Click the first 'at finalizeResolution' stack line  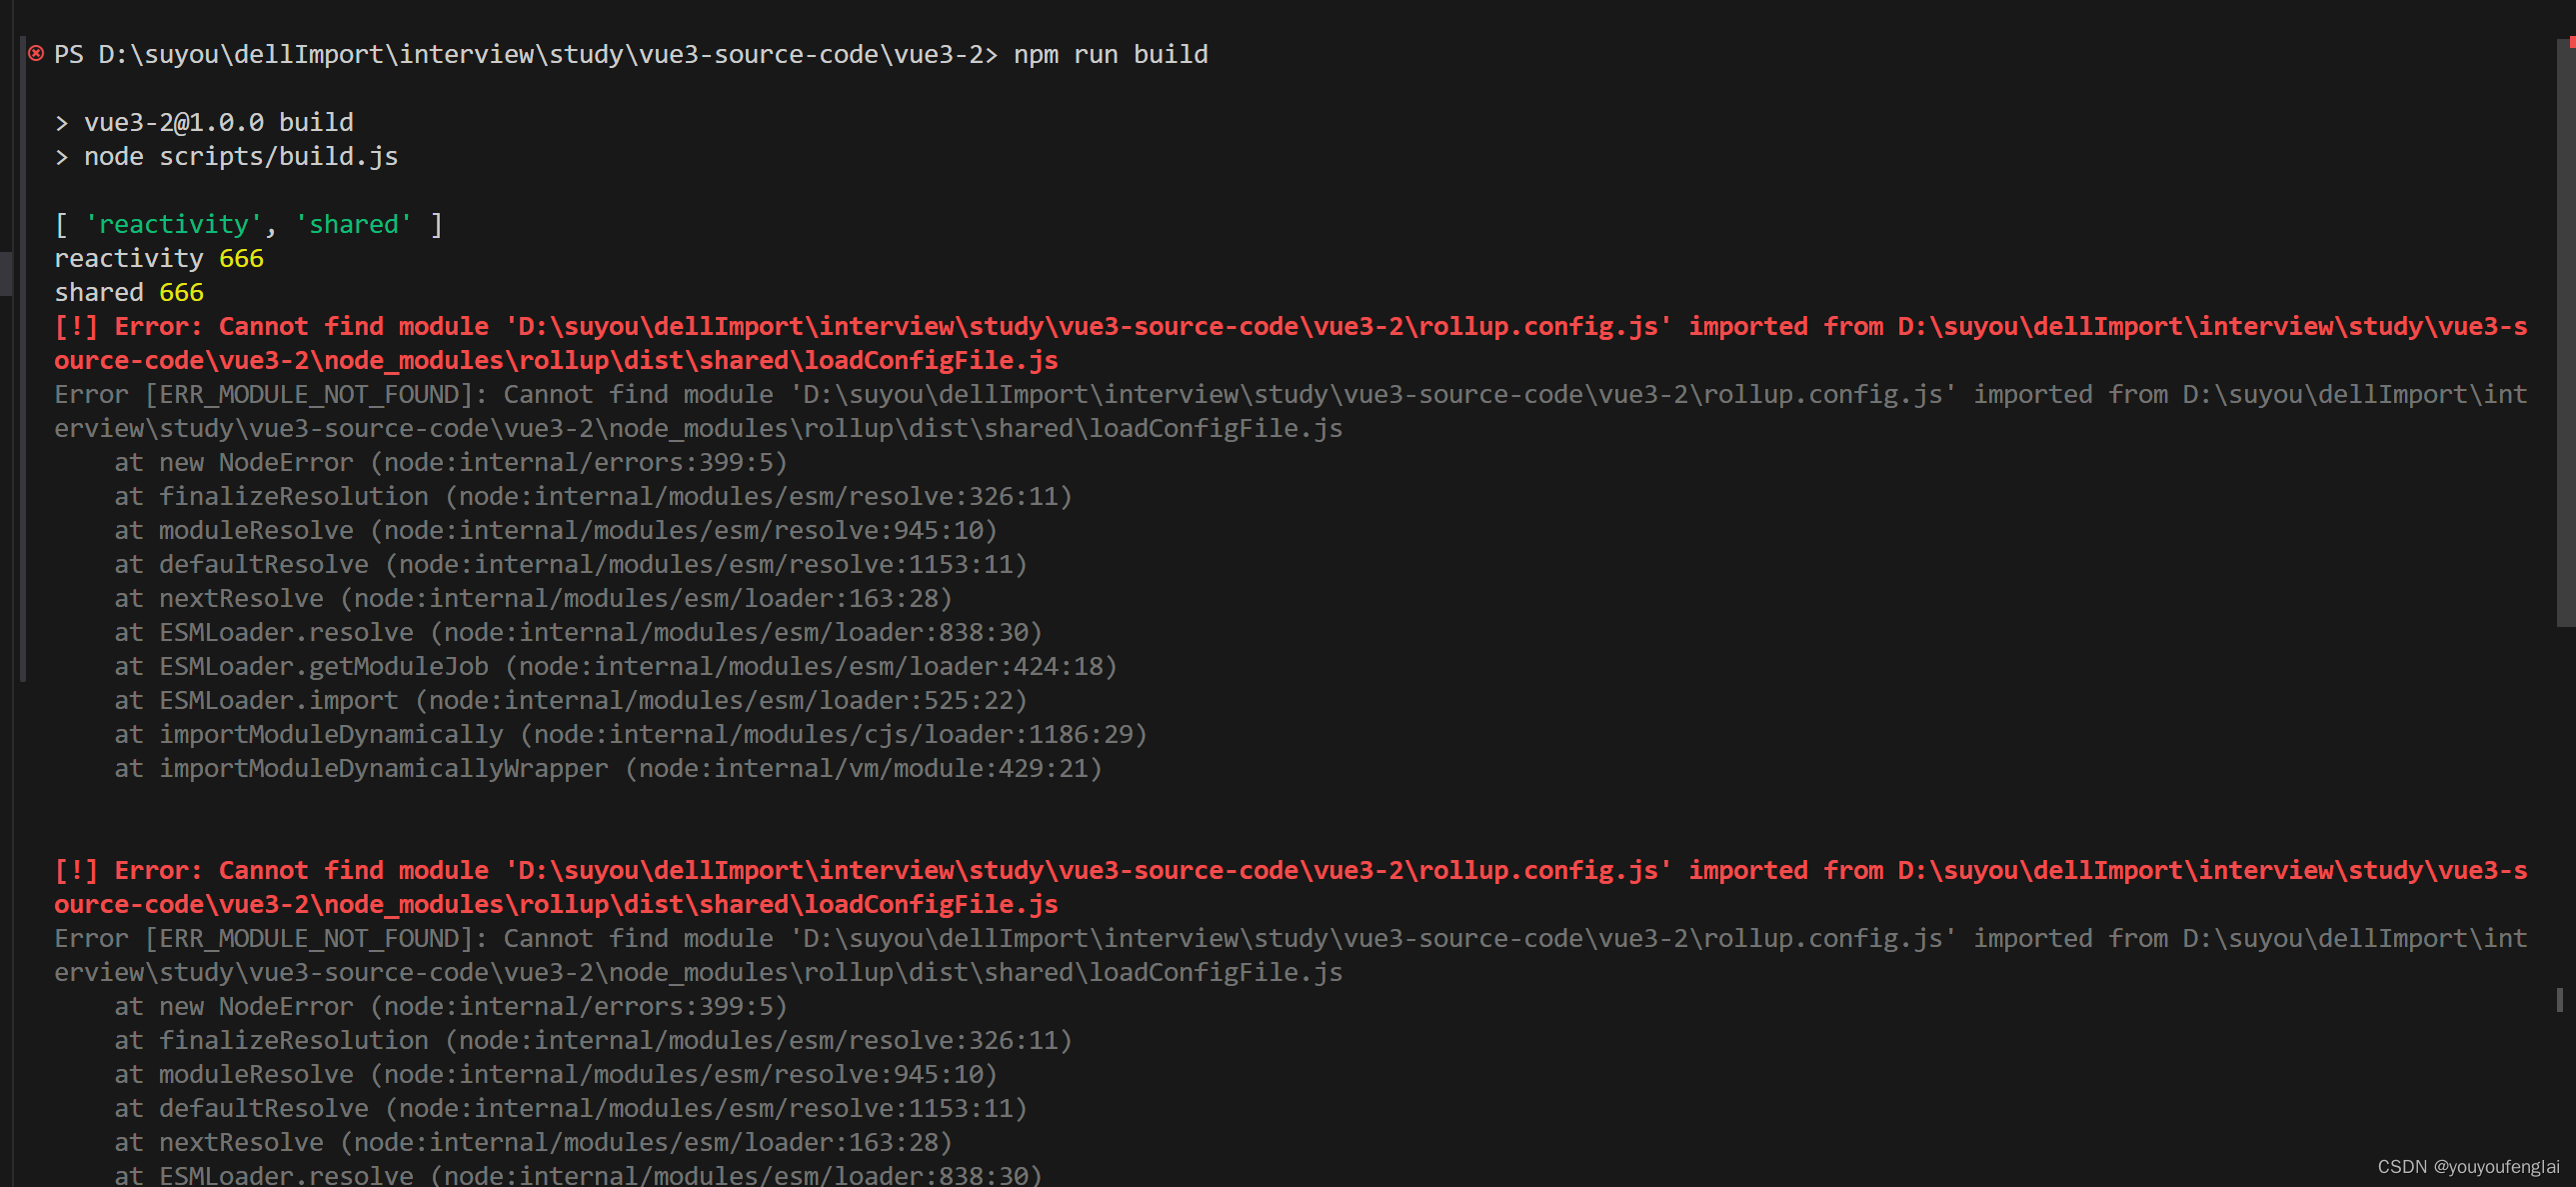593,496
